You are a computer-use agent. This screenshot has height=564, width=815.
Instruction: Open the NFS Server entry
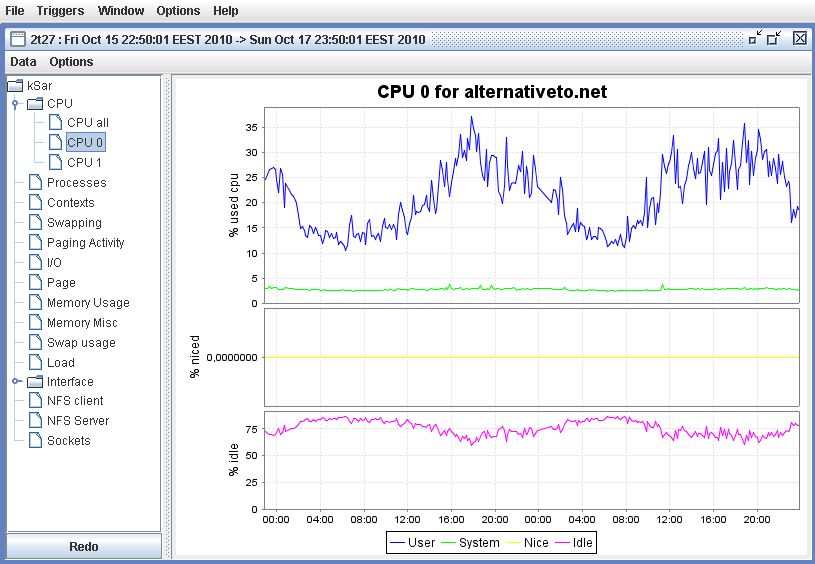pos(78,421)
